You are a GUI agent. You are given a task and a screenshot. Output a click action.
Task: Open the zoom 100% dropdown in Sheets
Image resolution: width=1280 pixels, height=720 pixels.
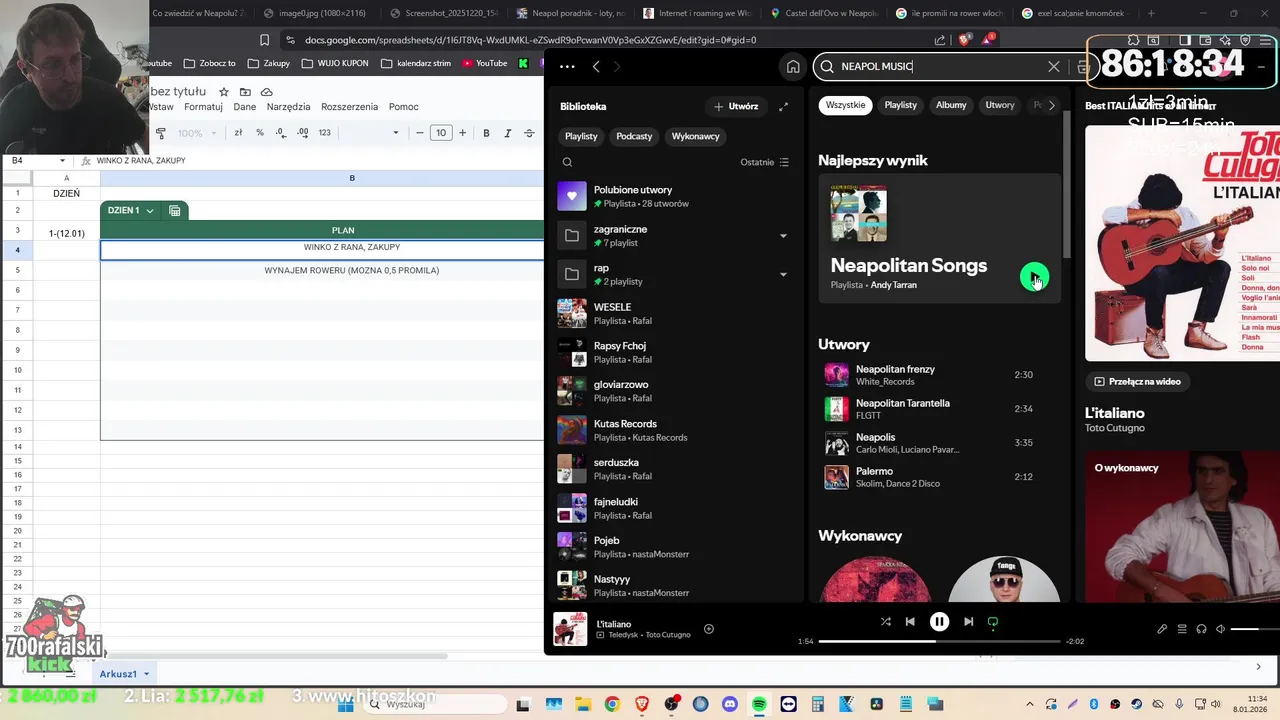point(196,133)
